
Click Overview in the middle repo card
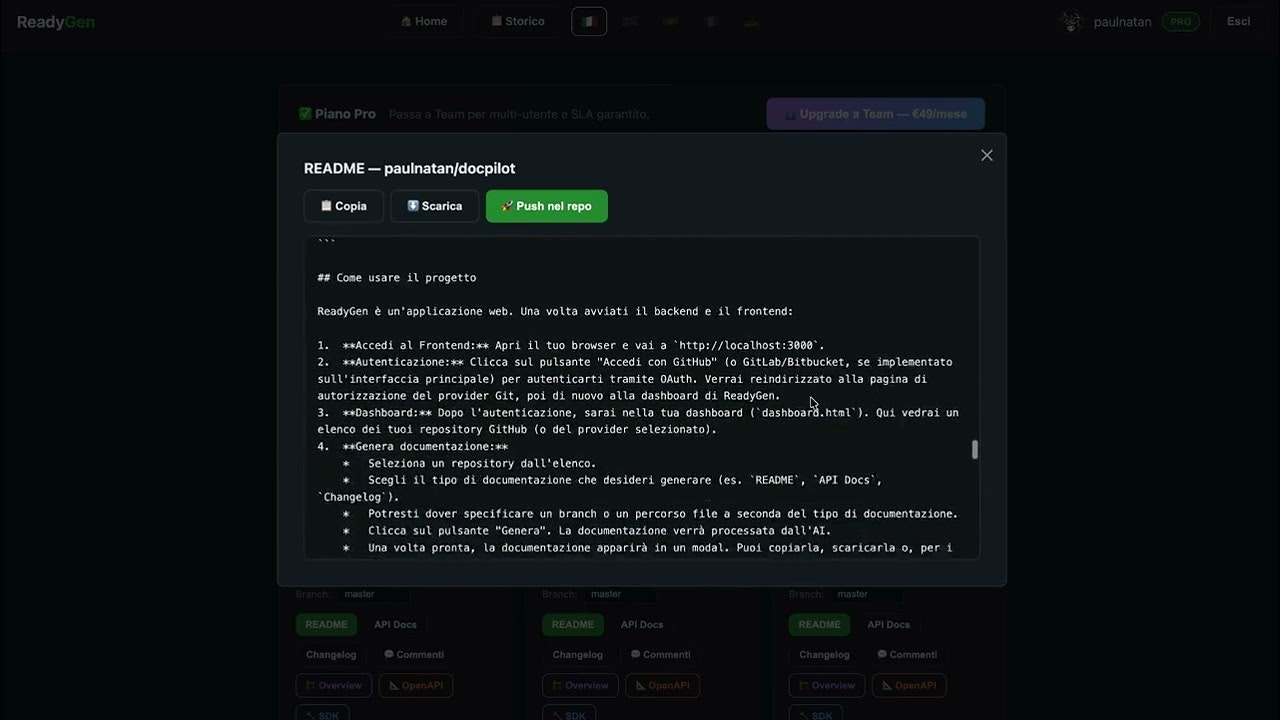(x=581, y=685)
